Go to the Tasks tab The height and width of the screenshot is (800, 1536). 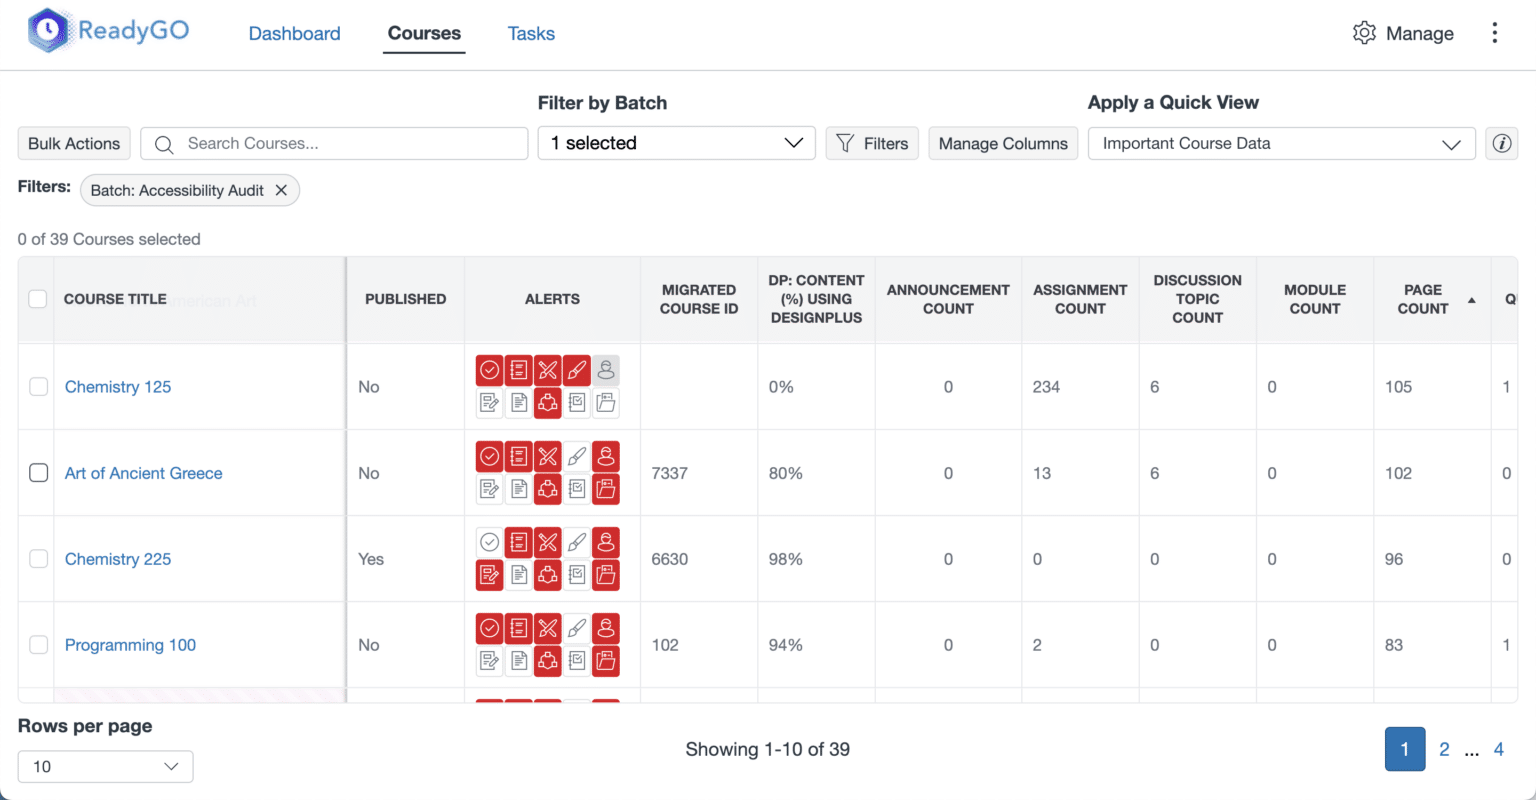click(x=531, y=34)
